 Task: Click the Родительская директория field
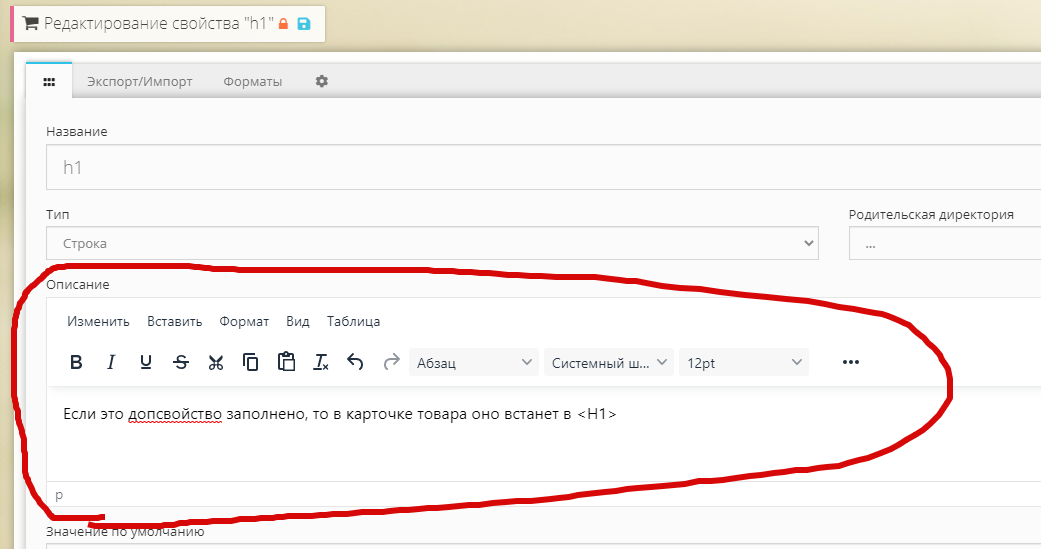click(x=945, y=243)
